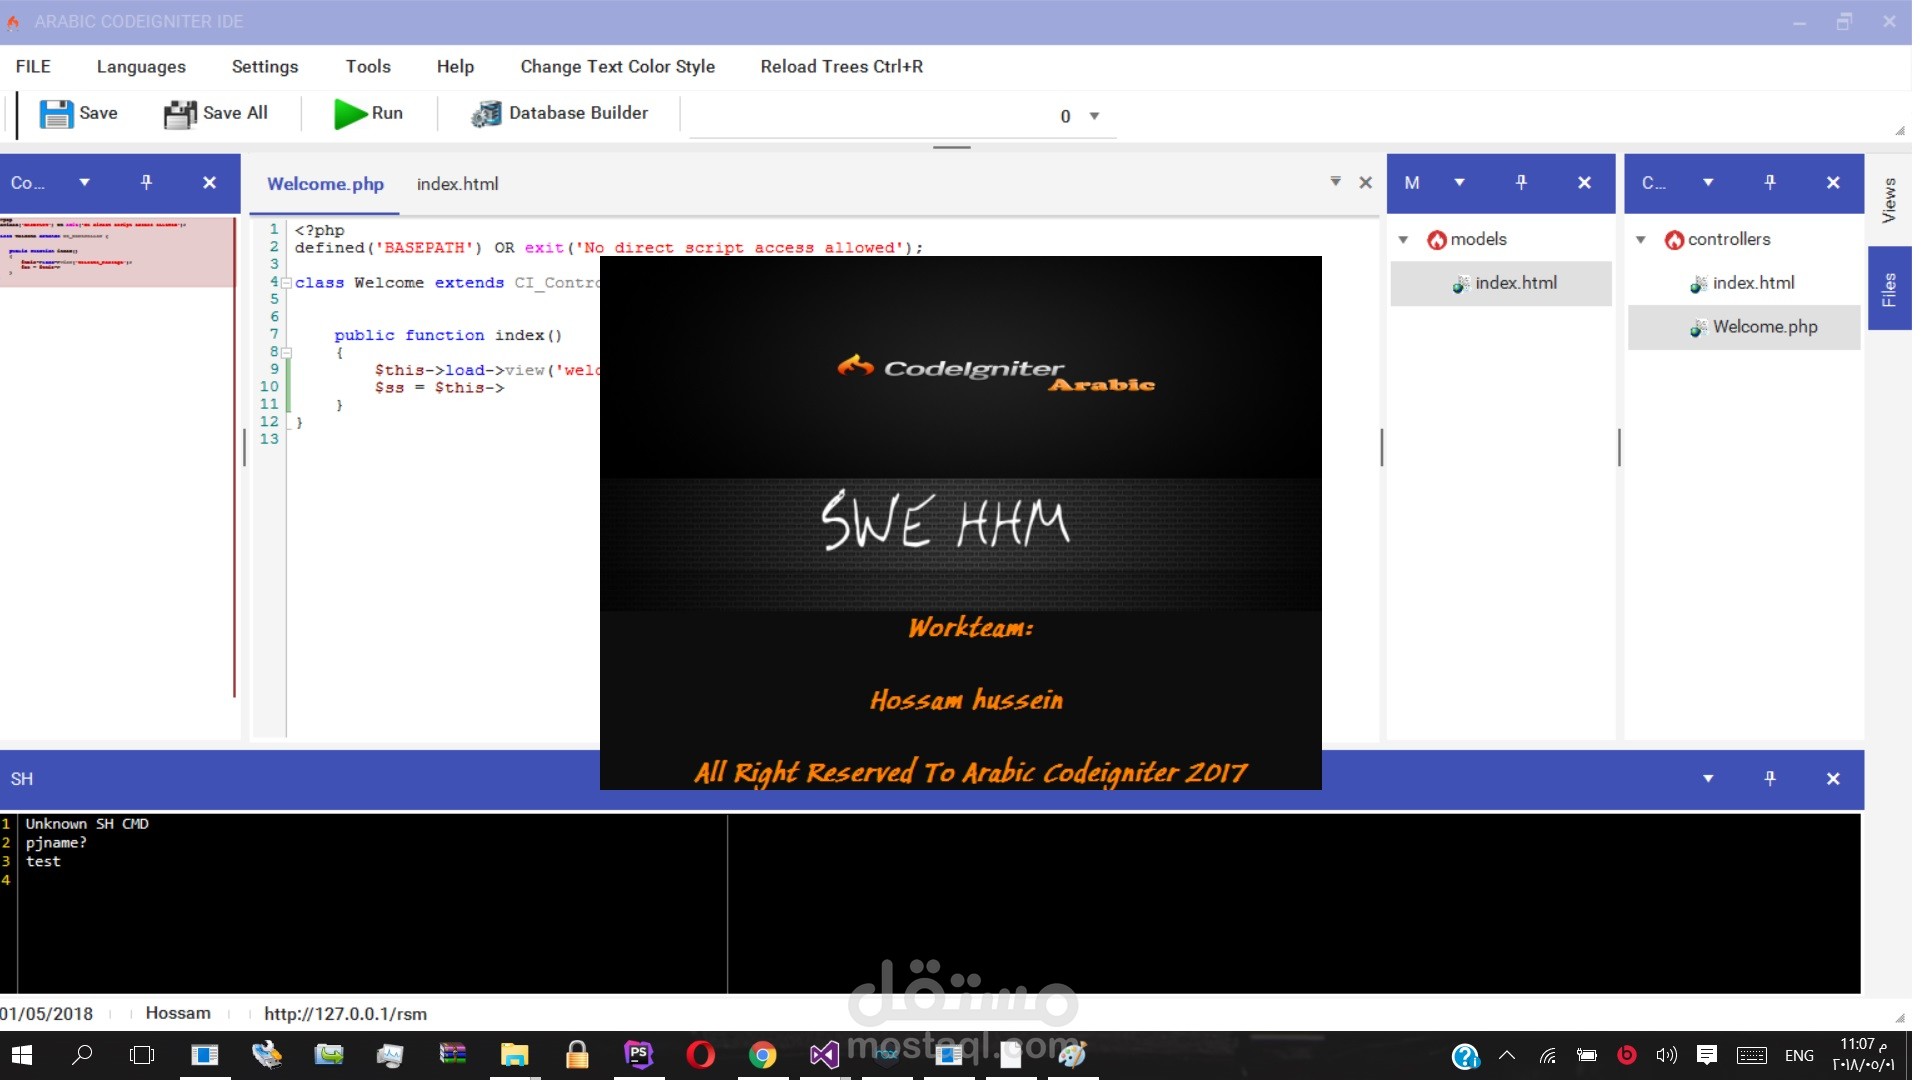The width and height of the screenshot is (1928, 1088).
Task: Select the vertical Files sidebar tab
Action: 1891,288
